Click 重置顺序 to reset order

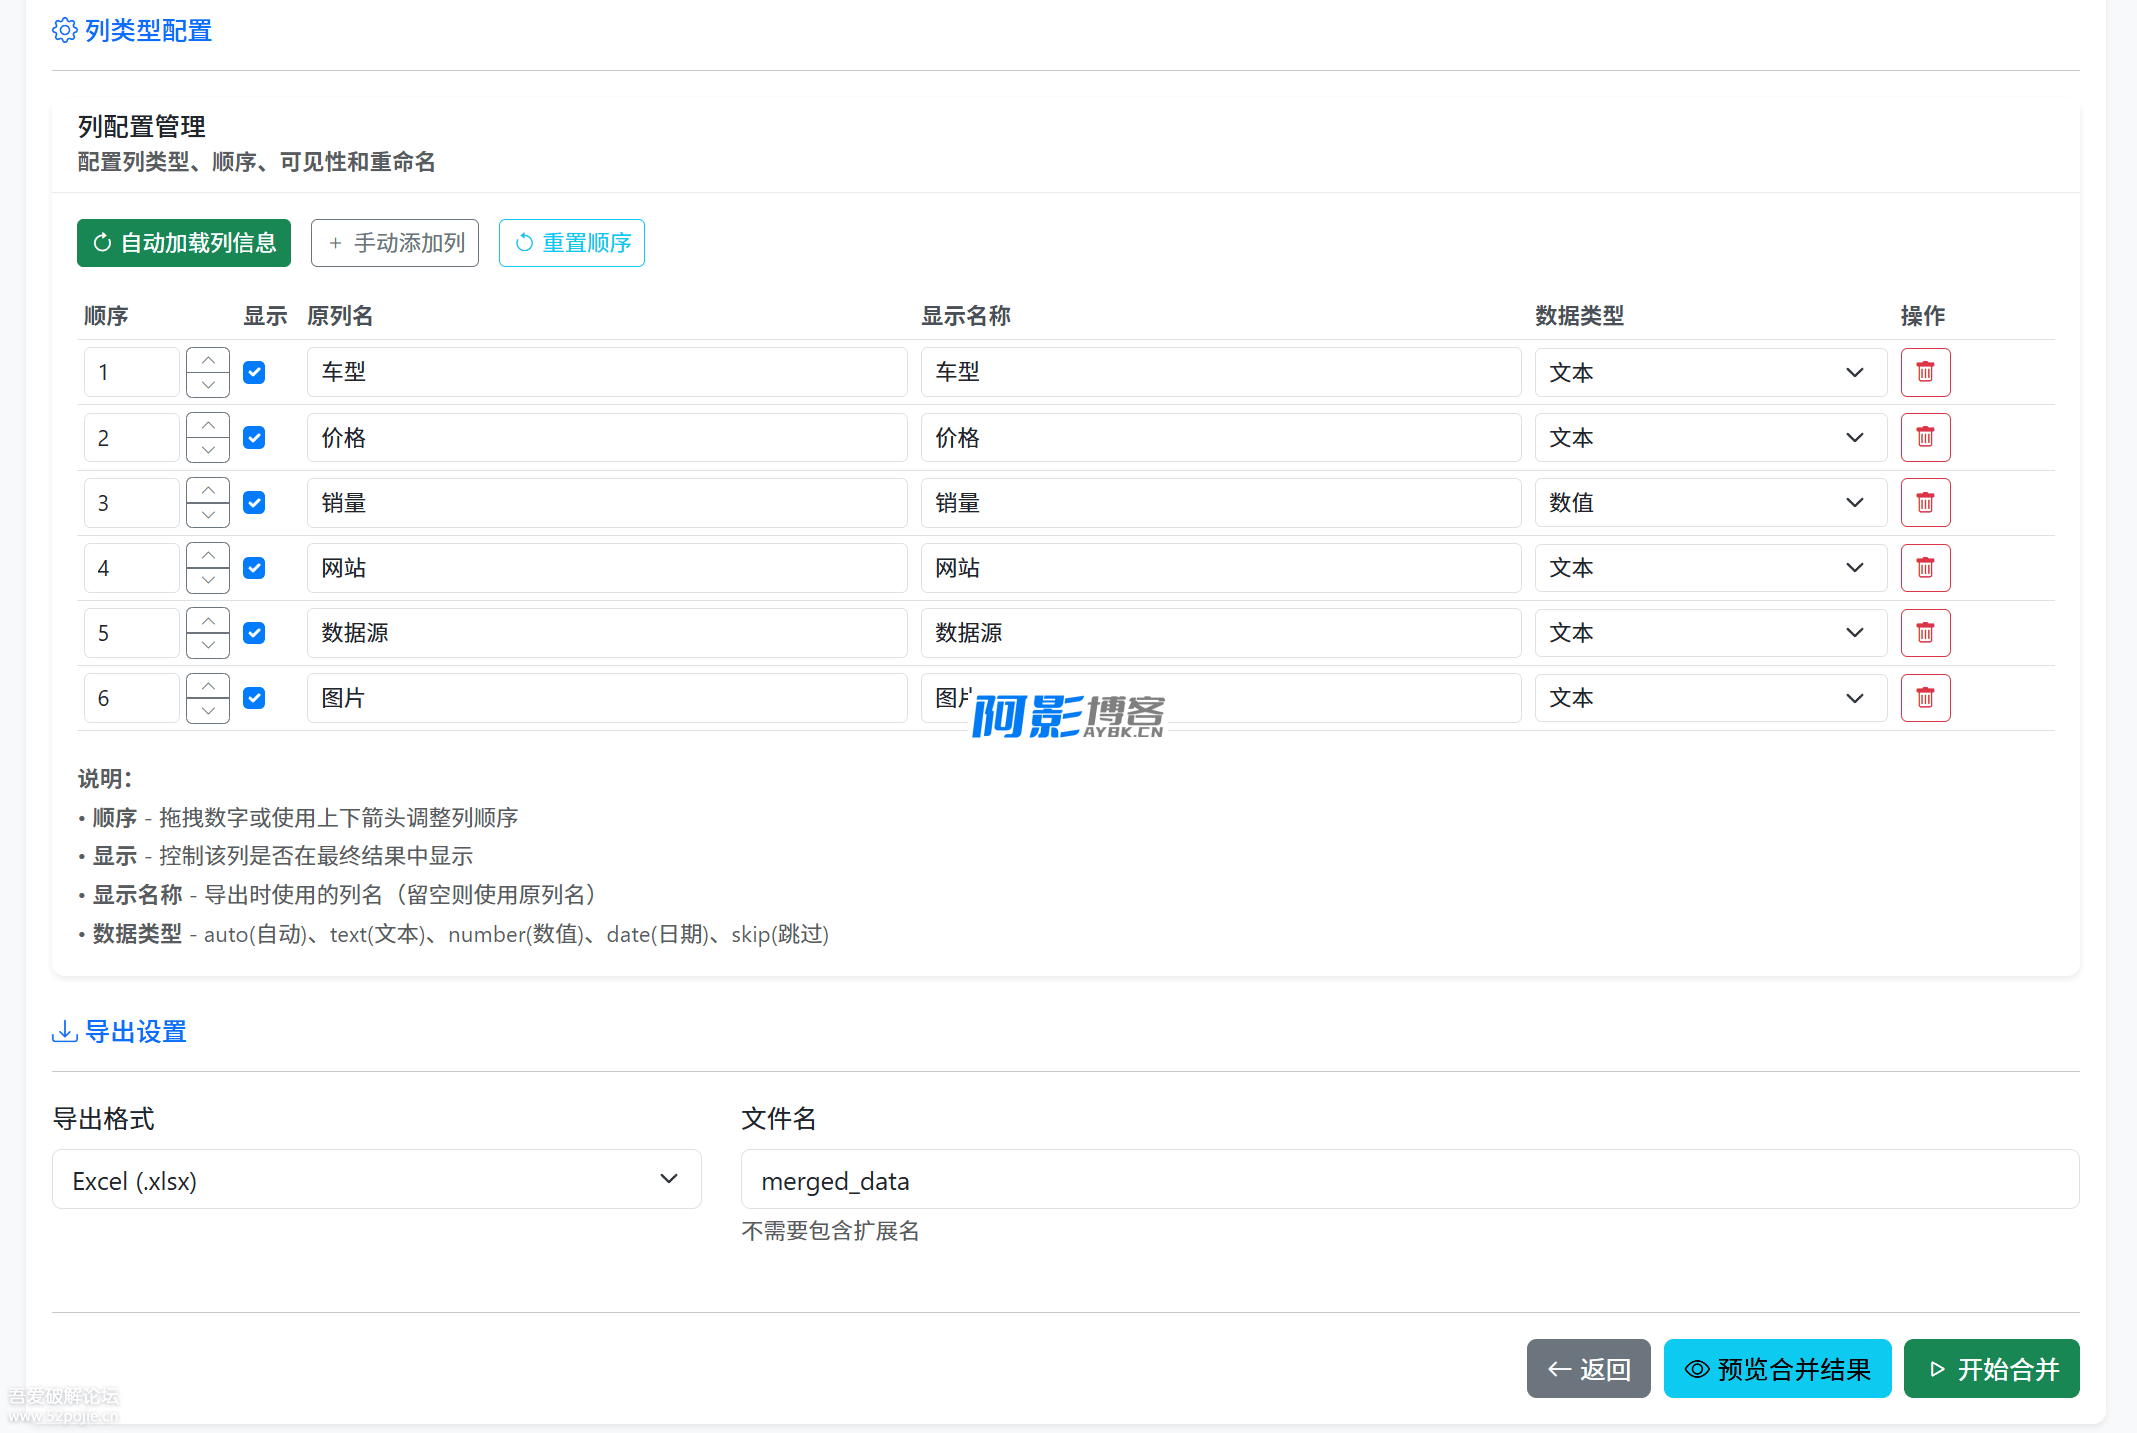(x=572, y=243)
